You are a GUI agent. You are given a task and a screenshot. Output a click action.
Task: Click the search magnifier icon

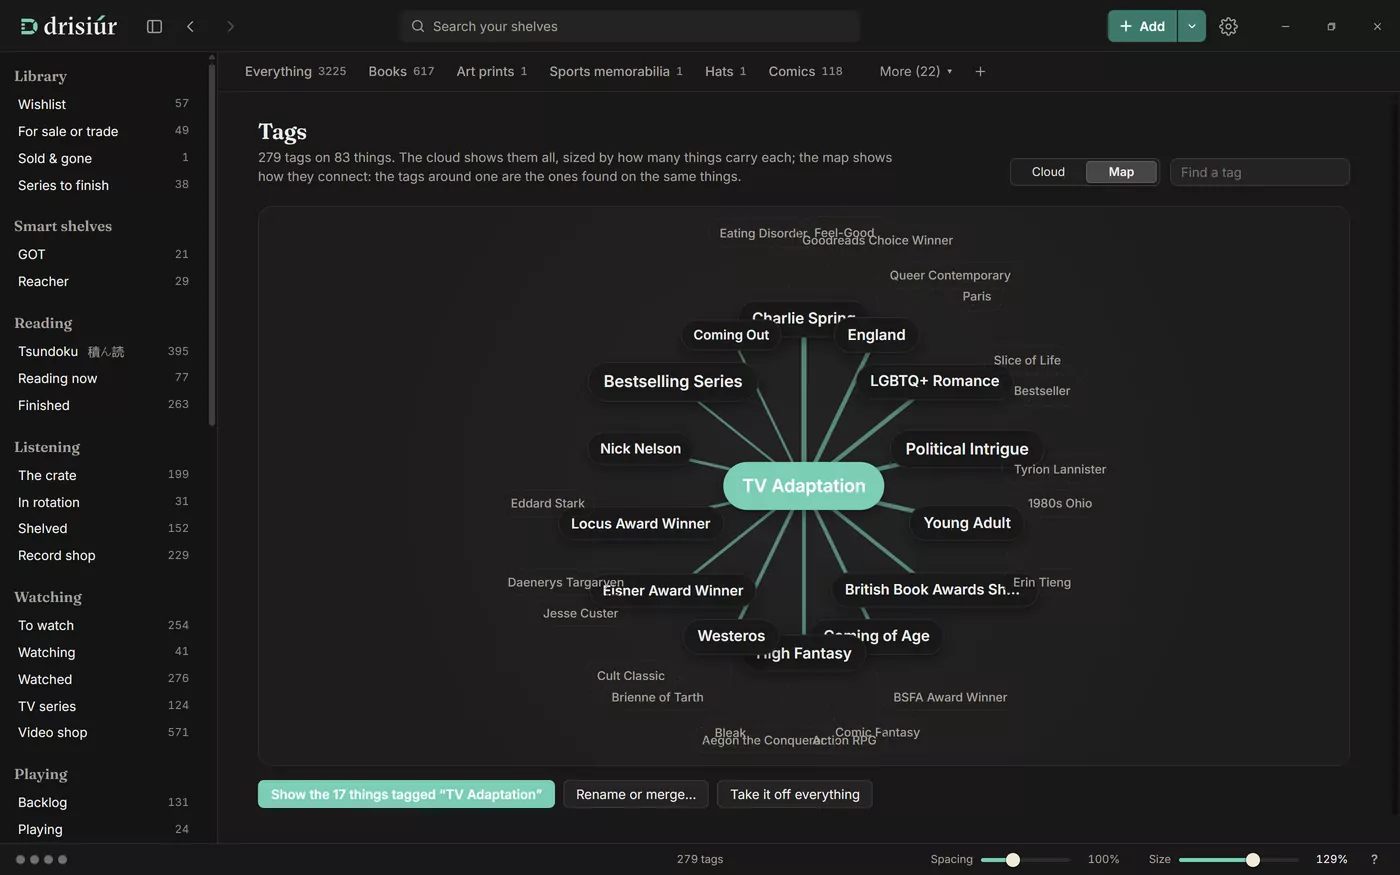point(418,26)
